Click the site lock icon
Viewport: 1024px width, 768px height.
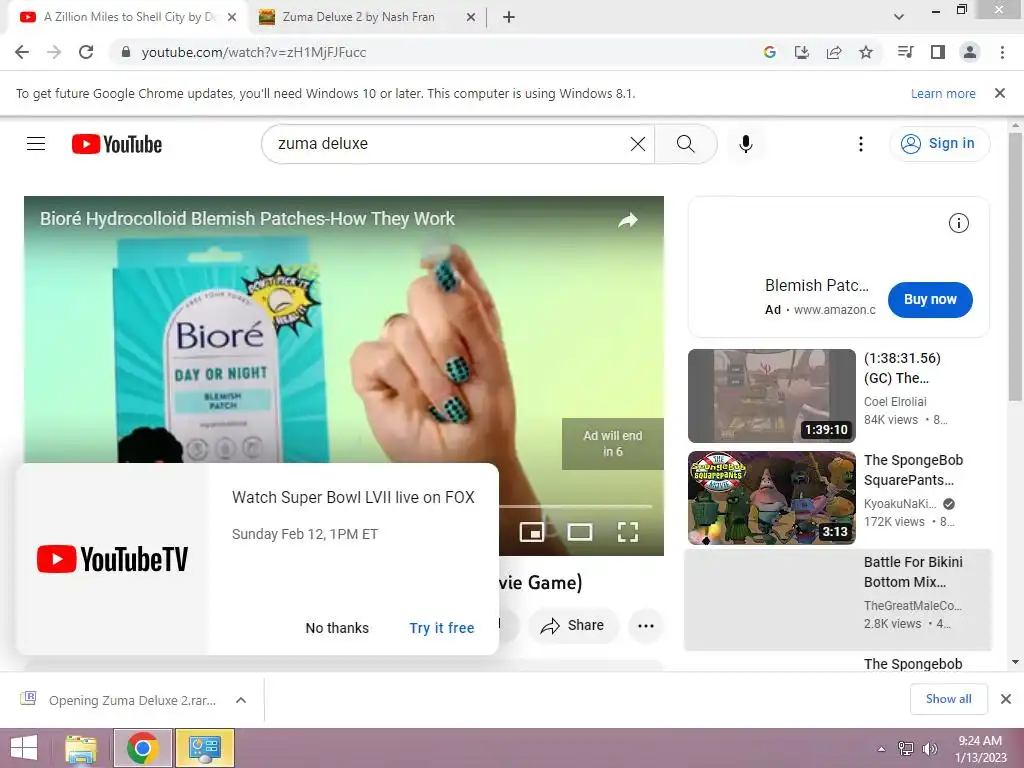[x=126, y=52]
